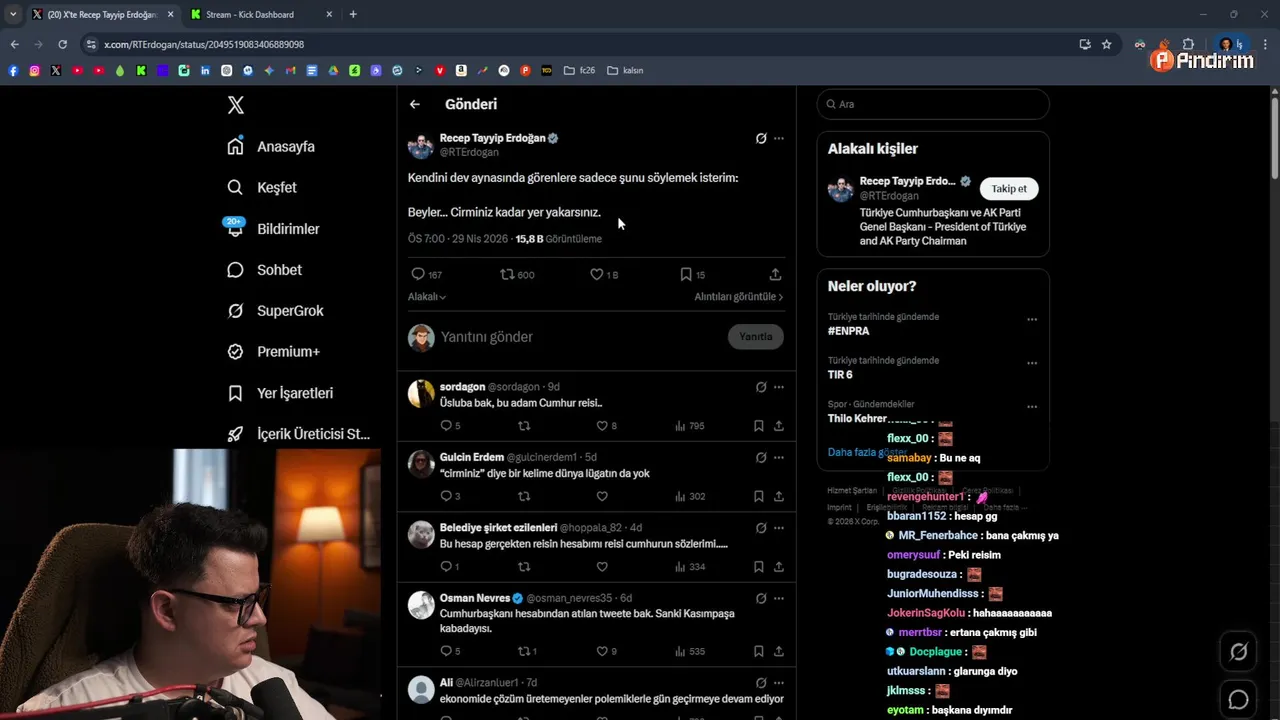Reload the page with Chrome's refresh button
Screen dimensions: 1280x720
pos(62,44)
